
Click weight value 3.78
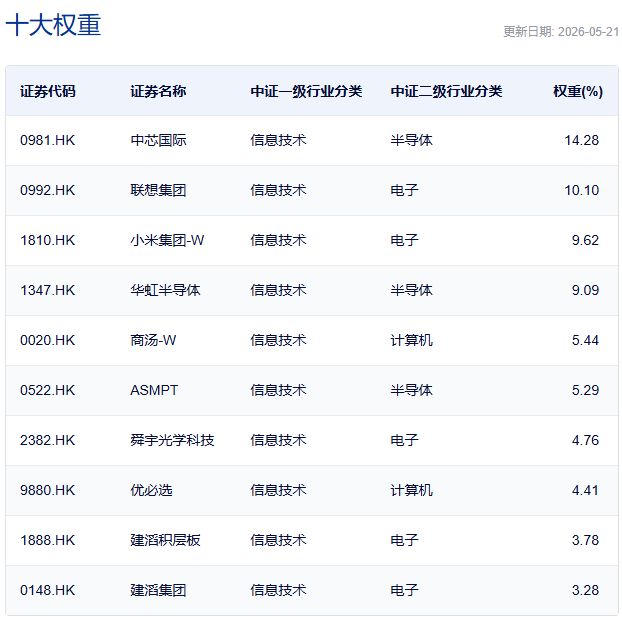click(x=585, y=540)
